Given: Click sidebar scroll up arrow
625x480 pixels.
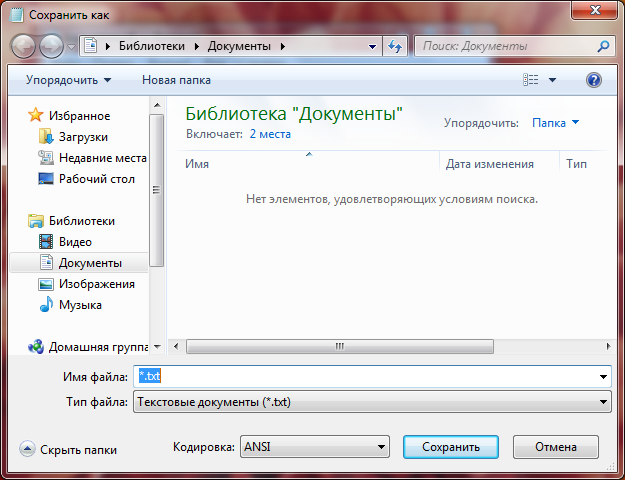Looking at the screenshot, I should (157, 105).
